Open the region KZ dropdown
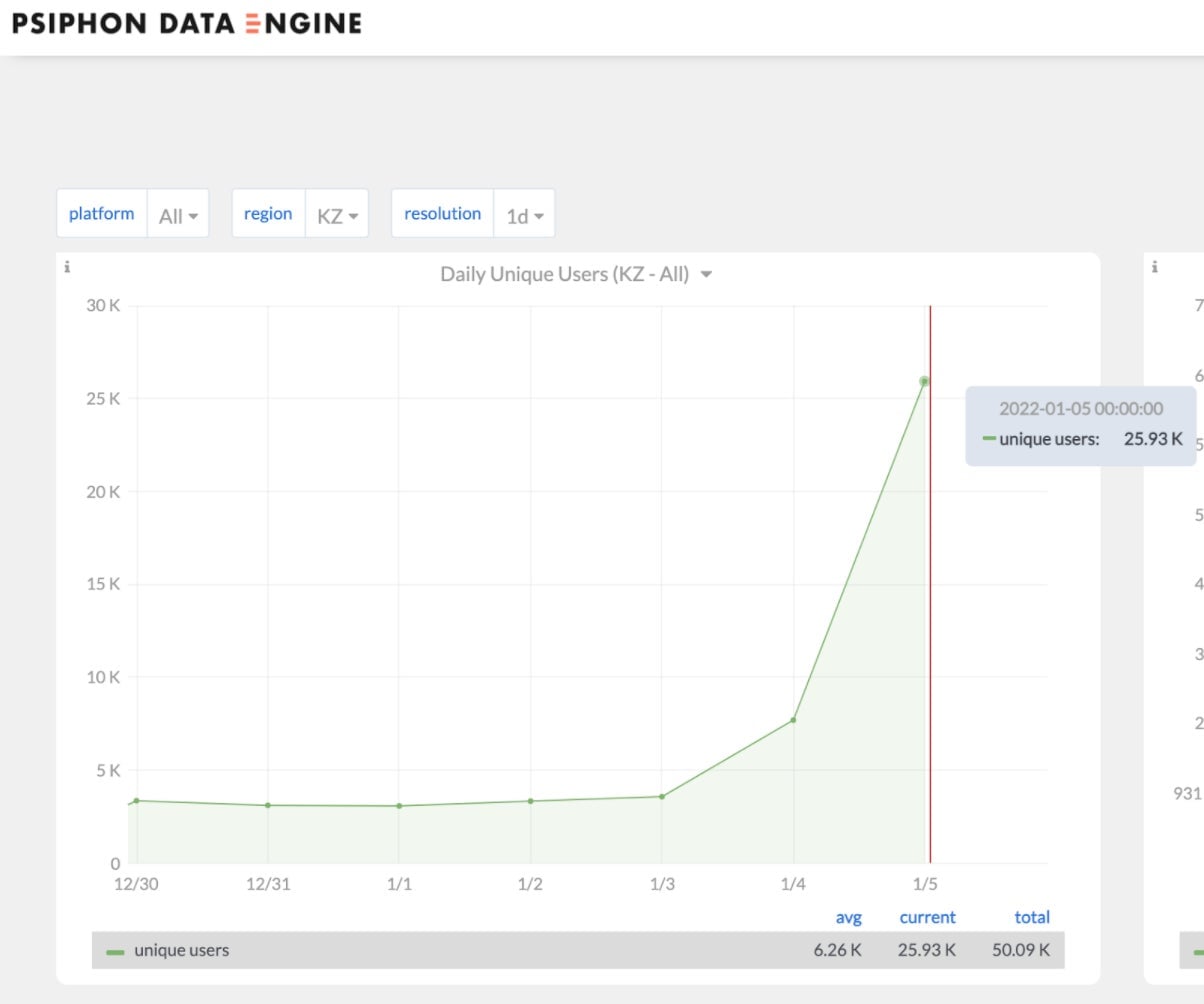Viewport: 1204px width, 1004px height. pos(339,213)
